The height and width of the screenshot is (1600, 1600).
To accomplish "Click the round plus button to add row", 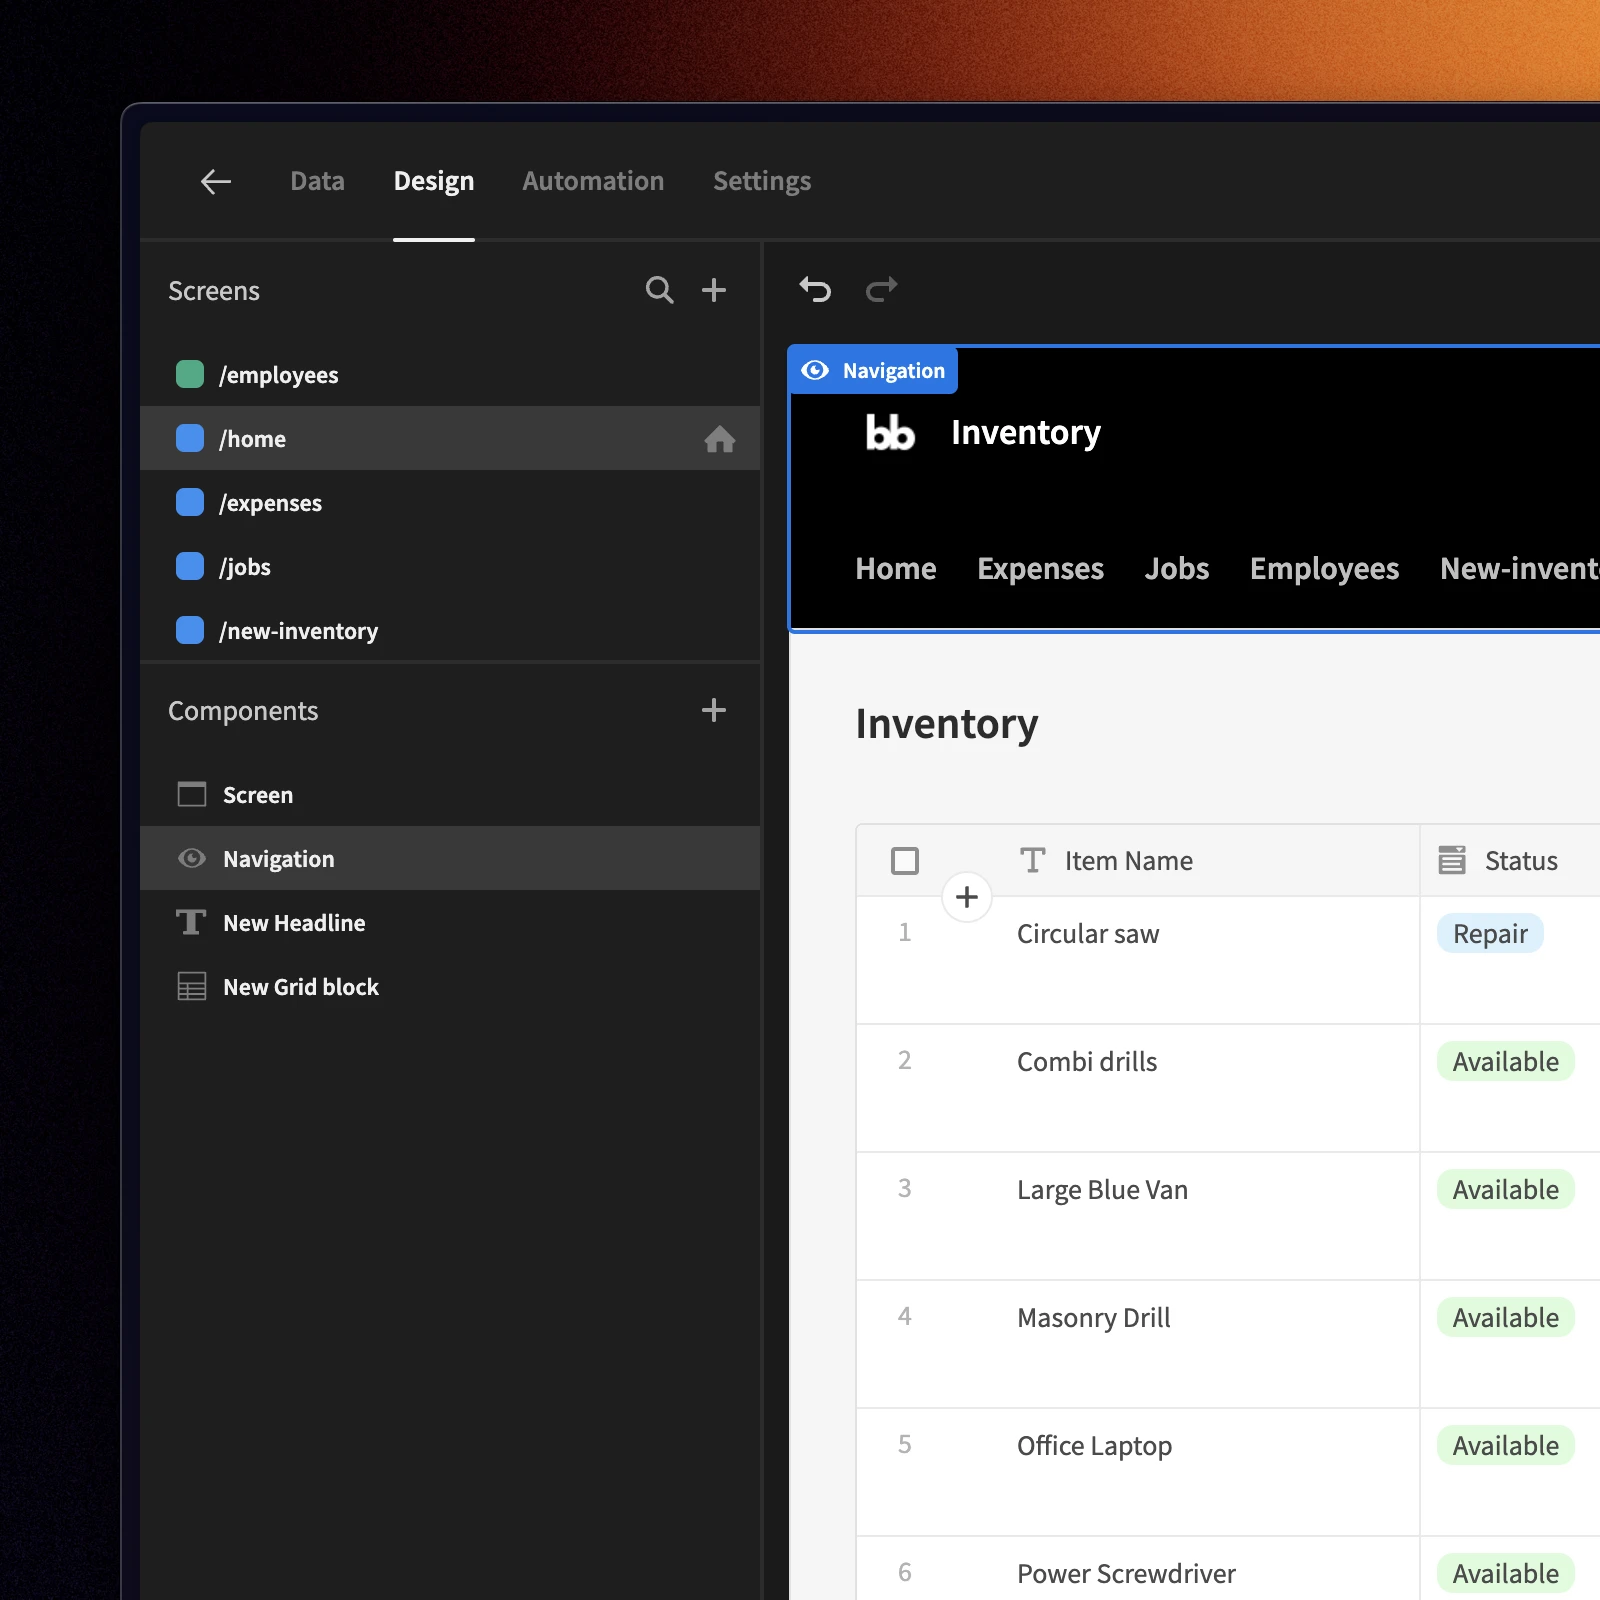I will [x=967, y=897].
